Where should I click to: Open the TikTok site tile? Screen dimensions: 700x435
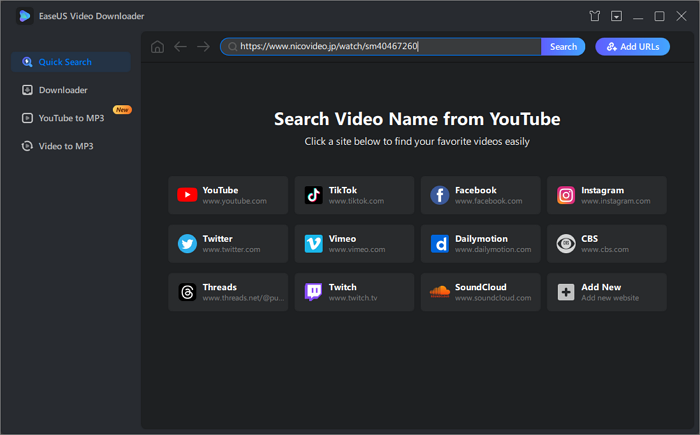(354, 195)
